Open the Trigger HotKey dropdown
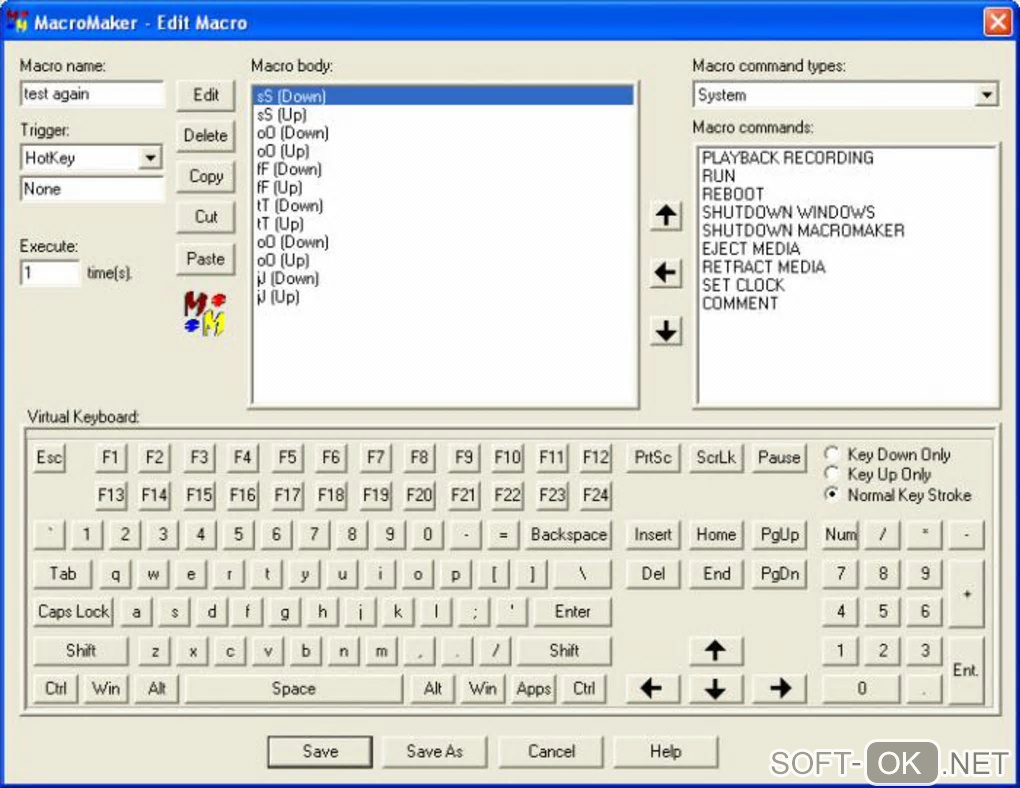The height and width of the screenshot is (788, 1020). (x=150, y=157)
